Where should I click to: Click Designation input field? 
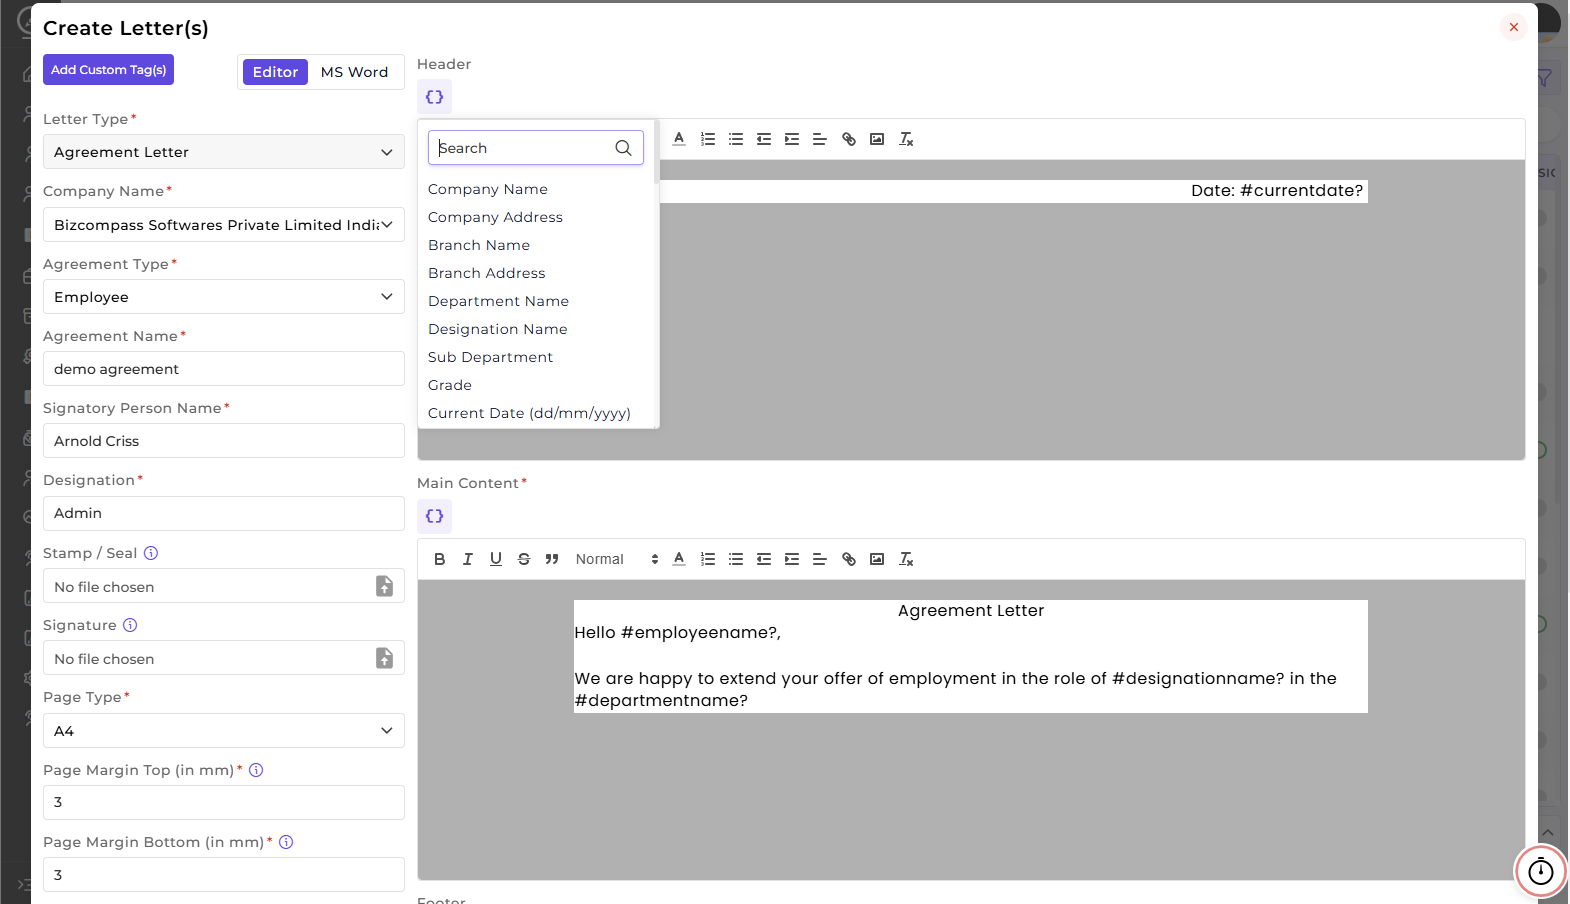tap(224, 513)
